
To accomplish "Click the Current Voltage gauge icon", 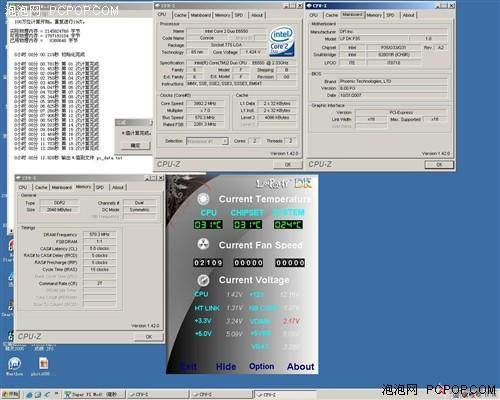I will pyautogui.click(x=203, y=280).
